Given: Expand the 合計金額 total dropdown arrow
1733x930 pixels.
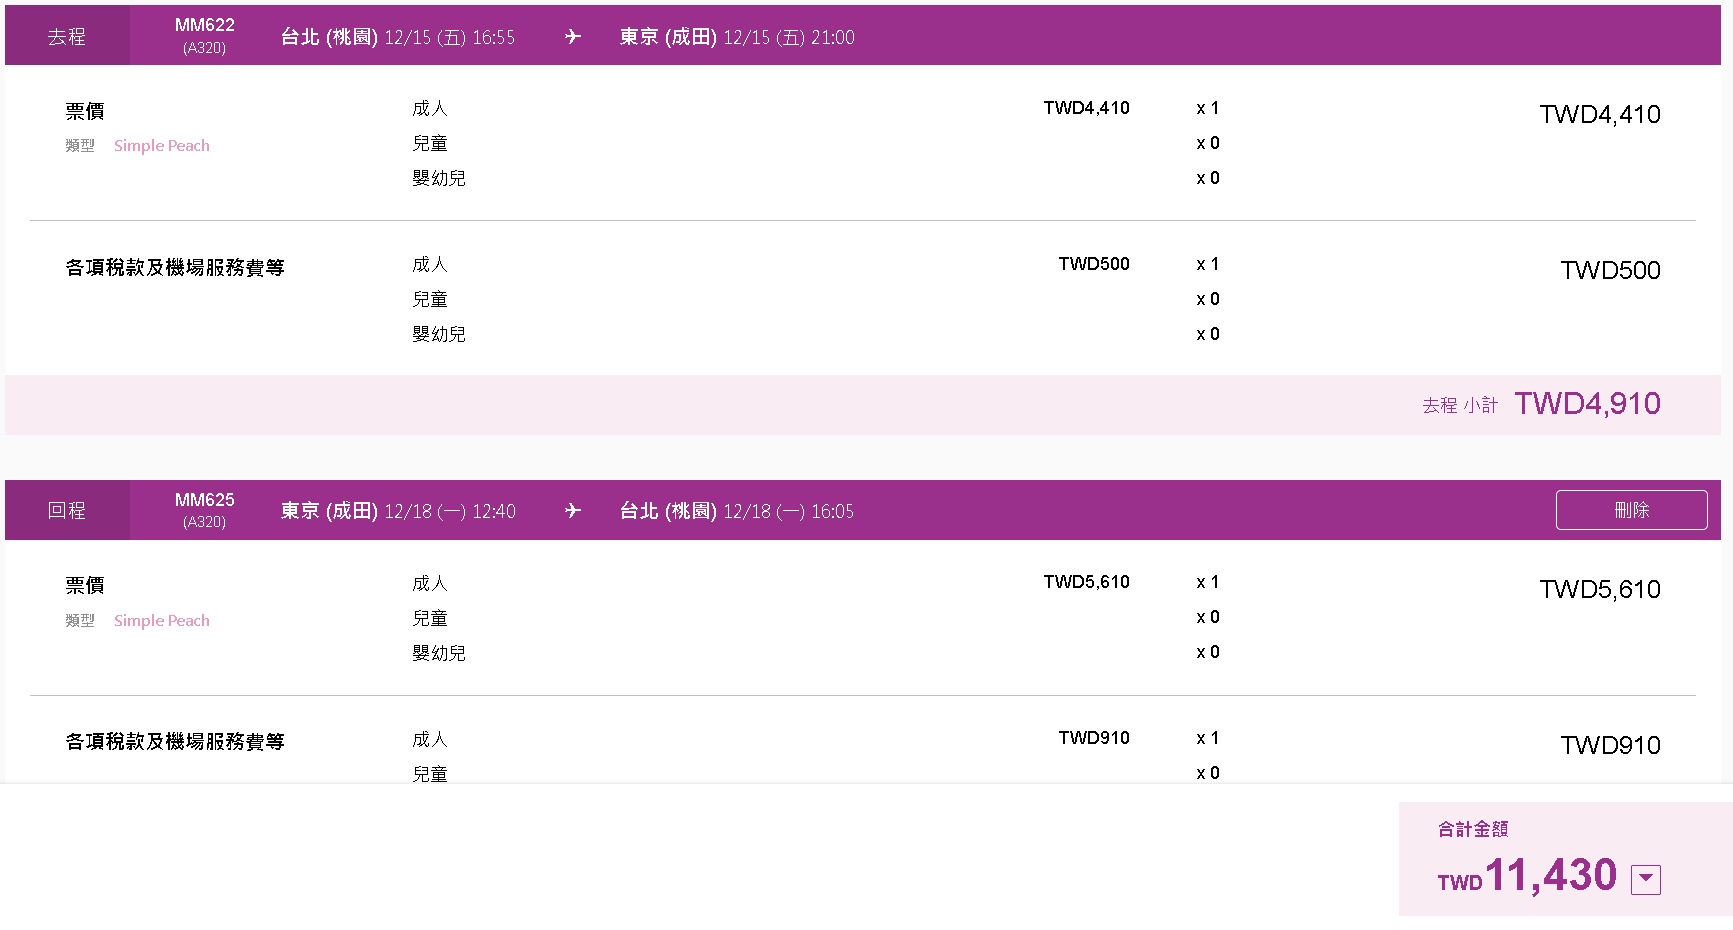Looking at the screenshot, I should 1645,879.
